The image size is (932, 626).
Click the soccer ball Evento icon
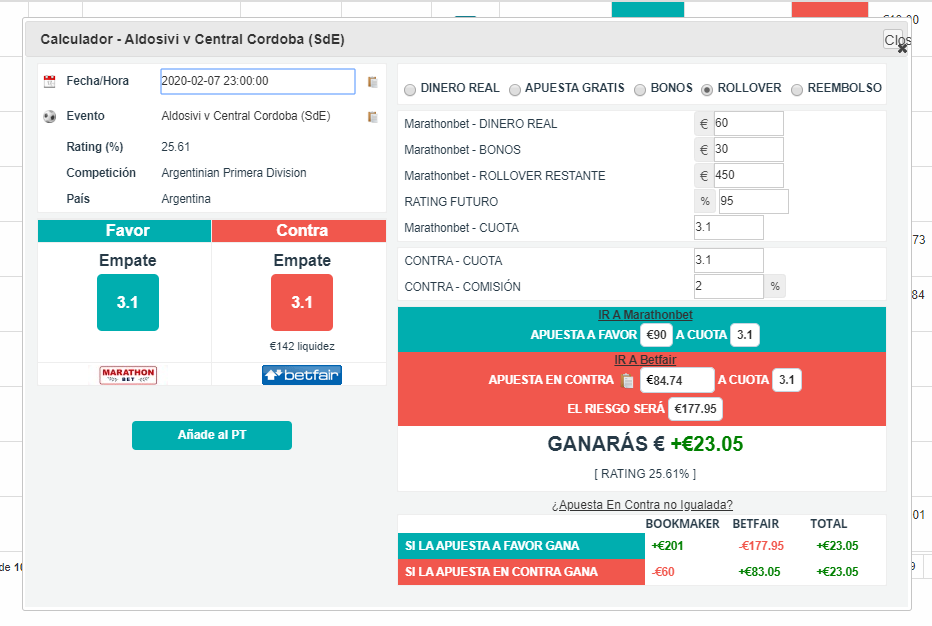[x=49, y=117]
